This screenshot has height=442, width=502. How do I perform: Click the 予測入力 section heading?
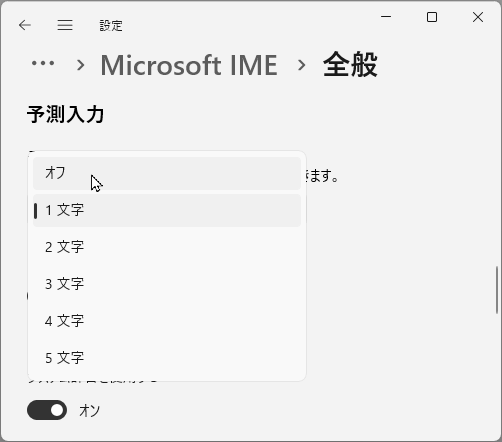pyautogui.click(x=65, y=115)
